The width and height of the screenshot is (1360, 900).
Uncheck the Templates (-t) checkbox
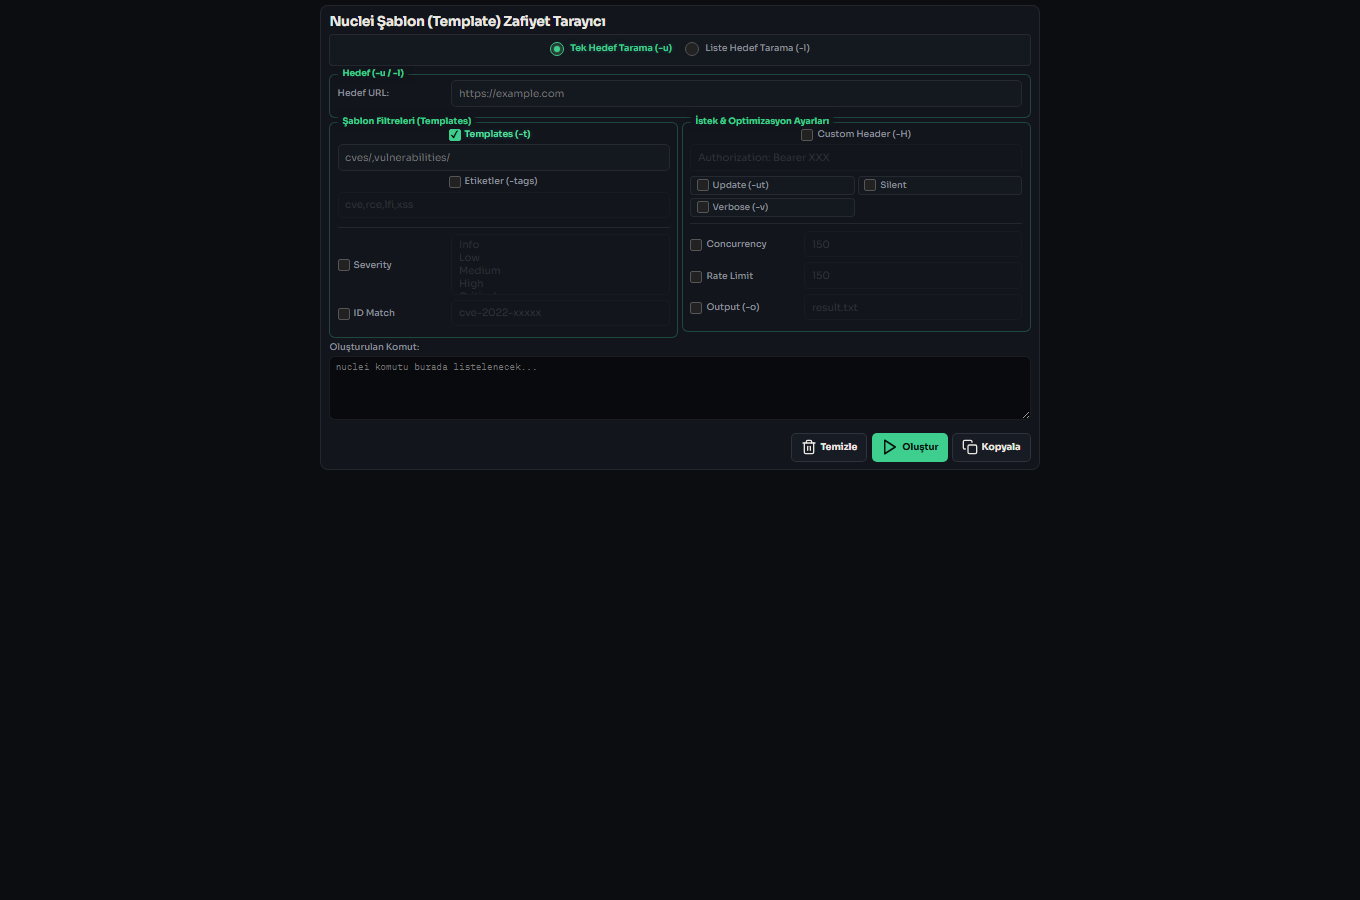(455, 135)
